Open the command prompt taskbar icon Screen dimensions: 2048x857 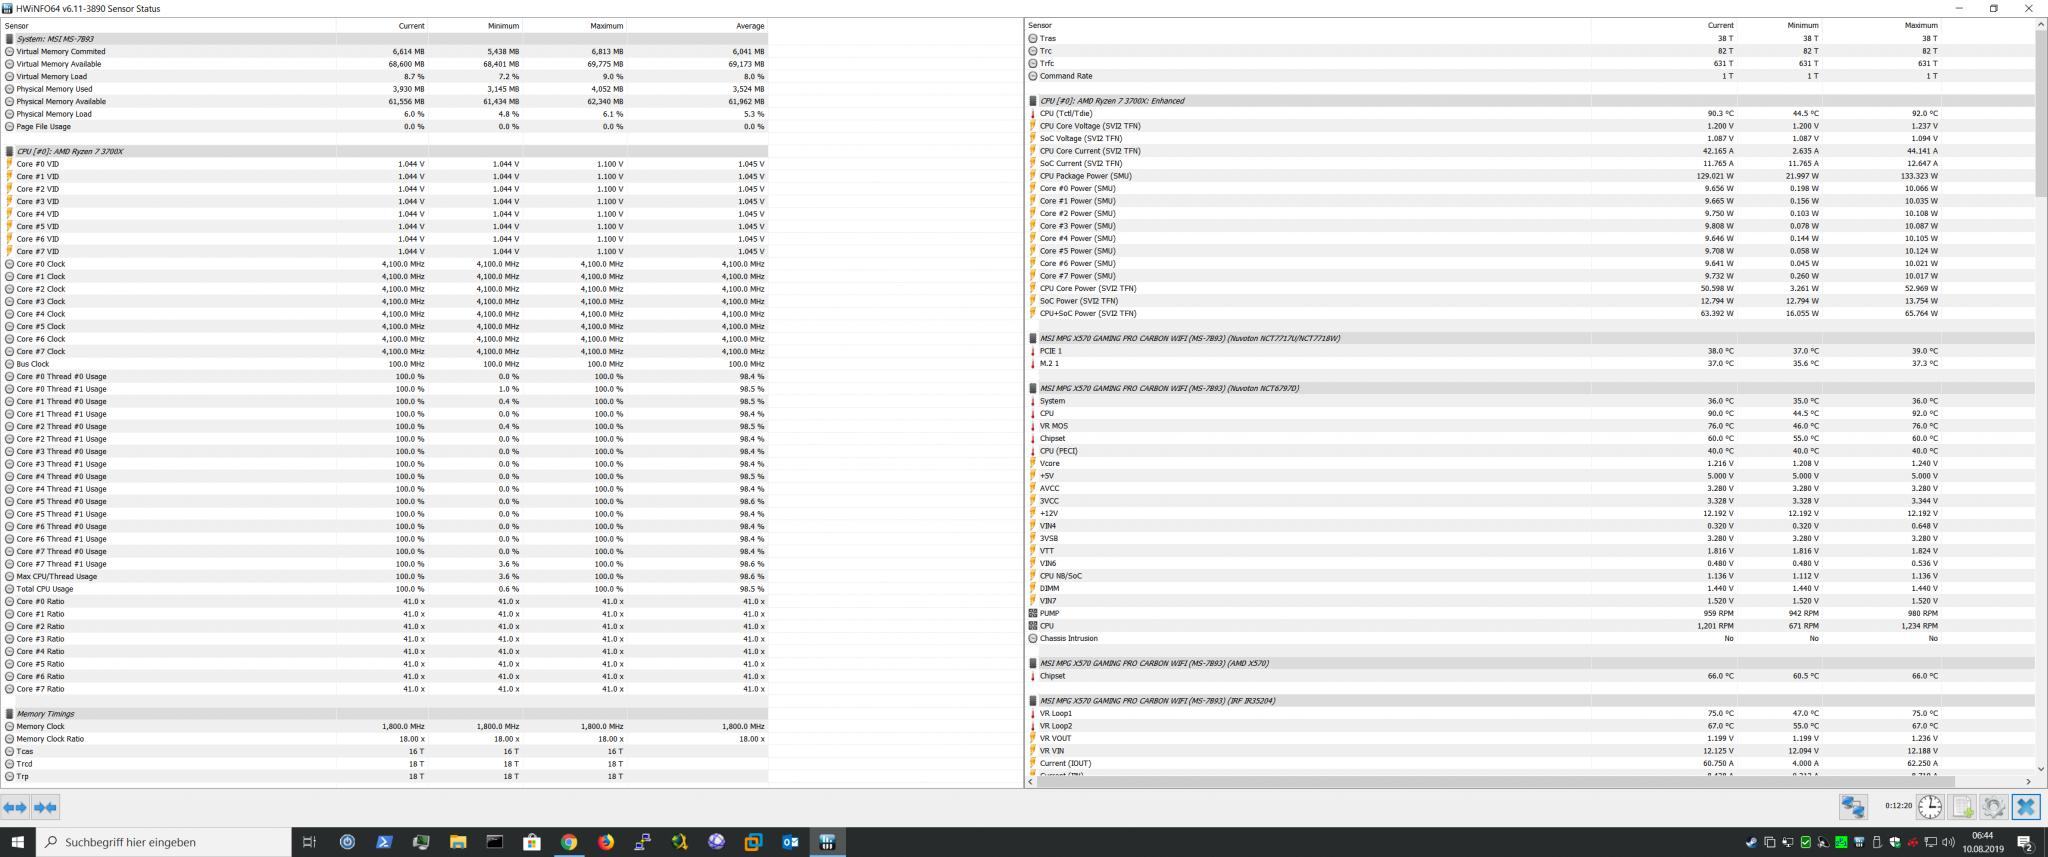495,842
